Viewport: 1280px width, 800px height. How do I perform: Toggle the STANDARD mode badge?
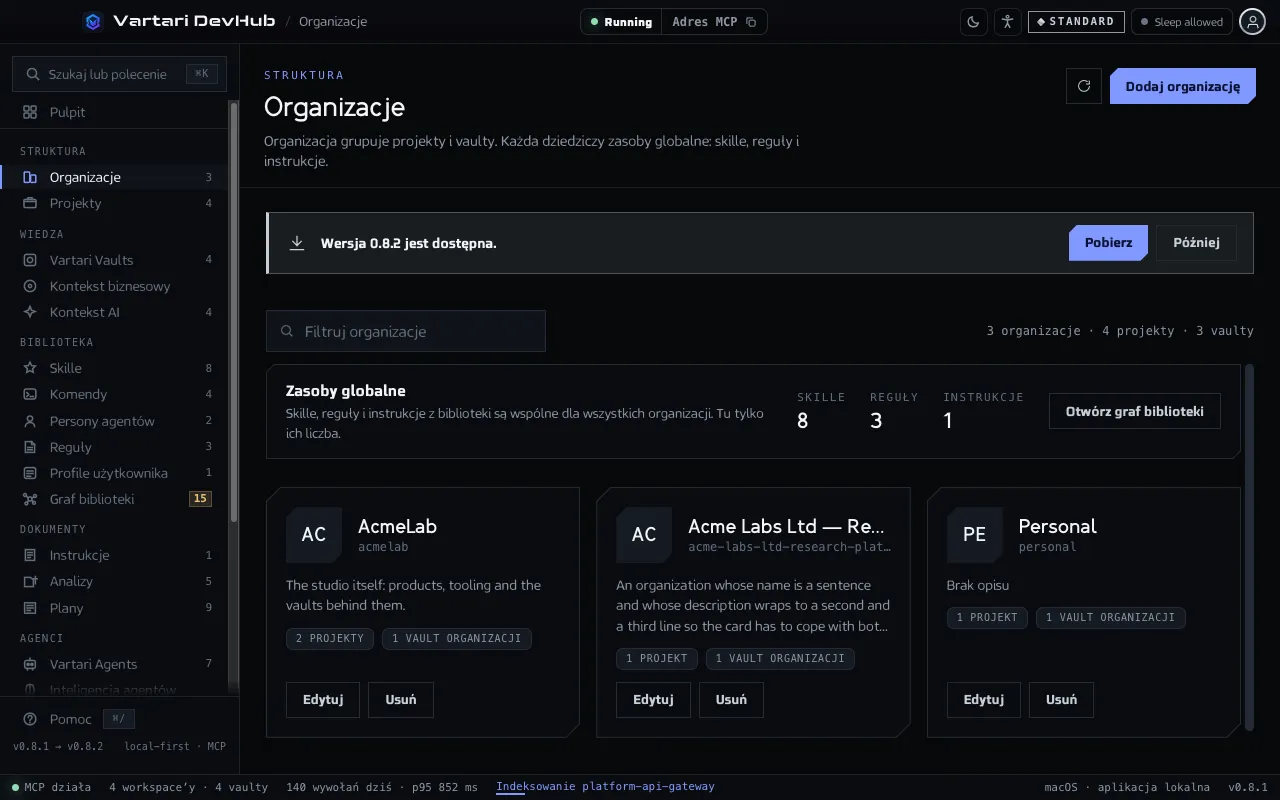pyautogui.click(x=1076, y=22)
